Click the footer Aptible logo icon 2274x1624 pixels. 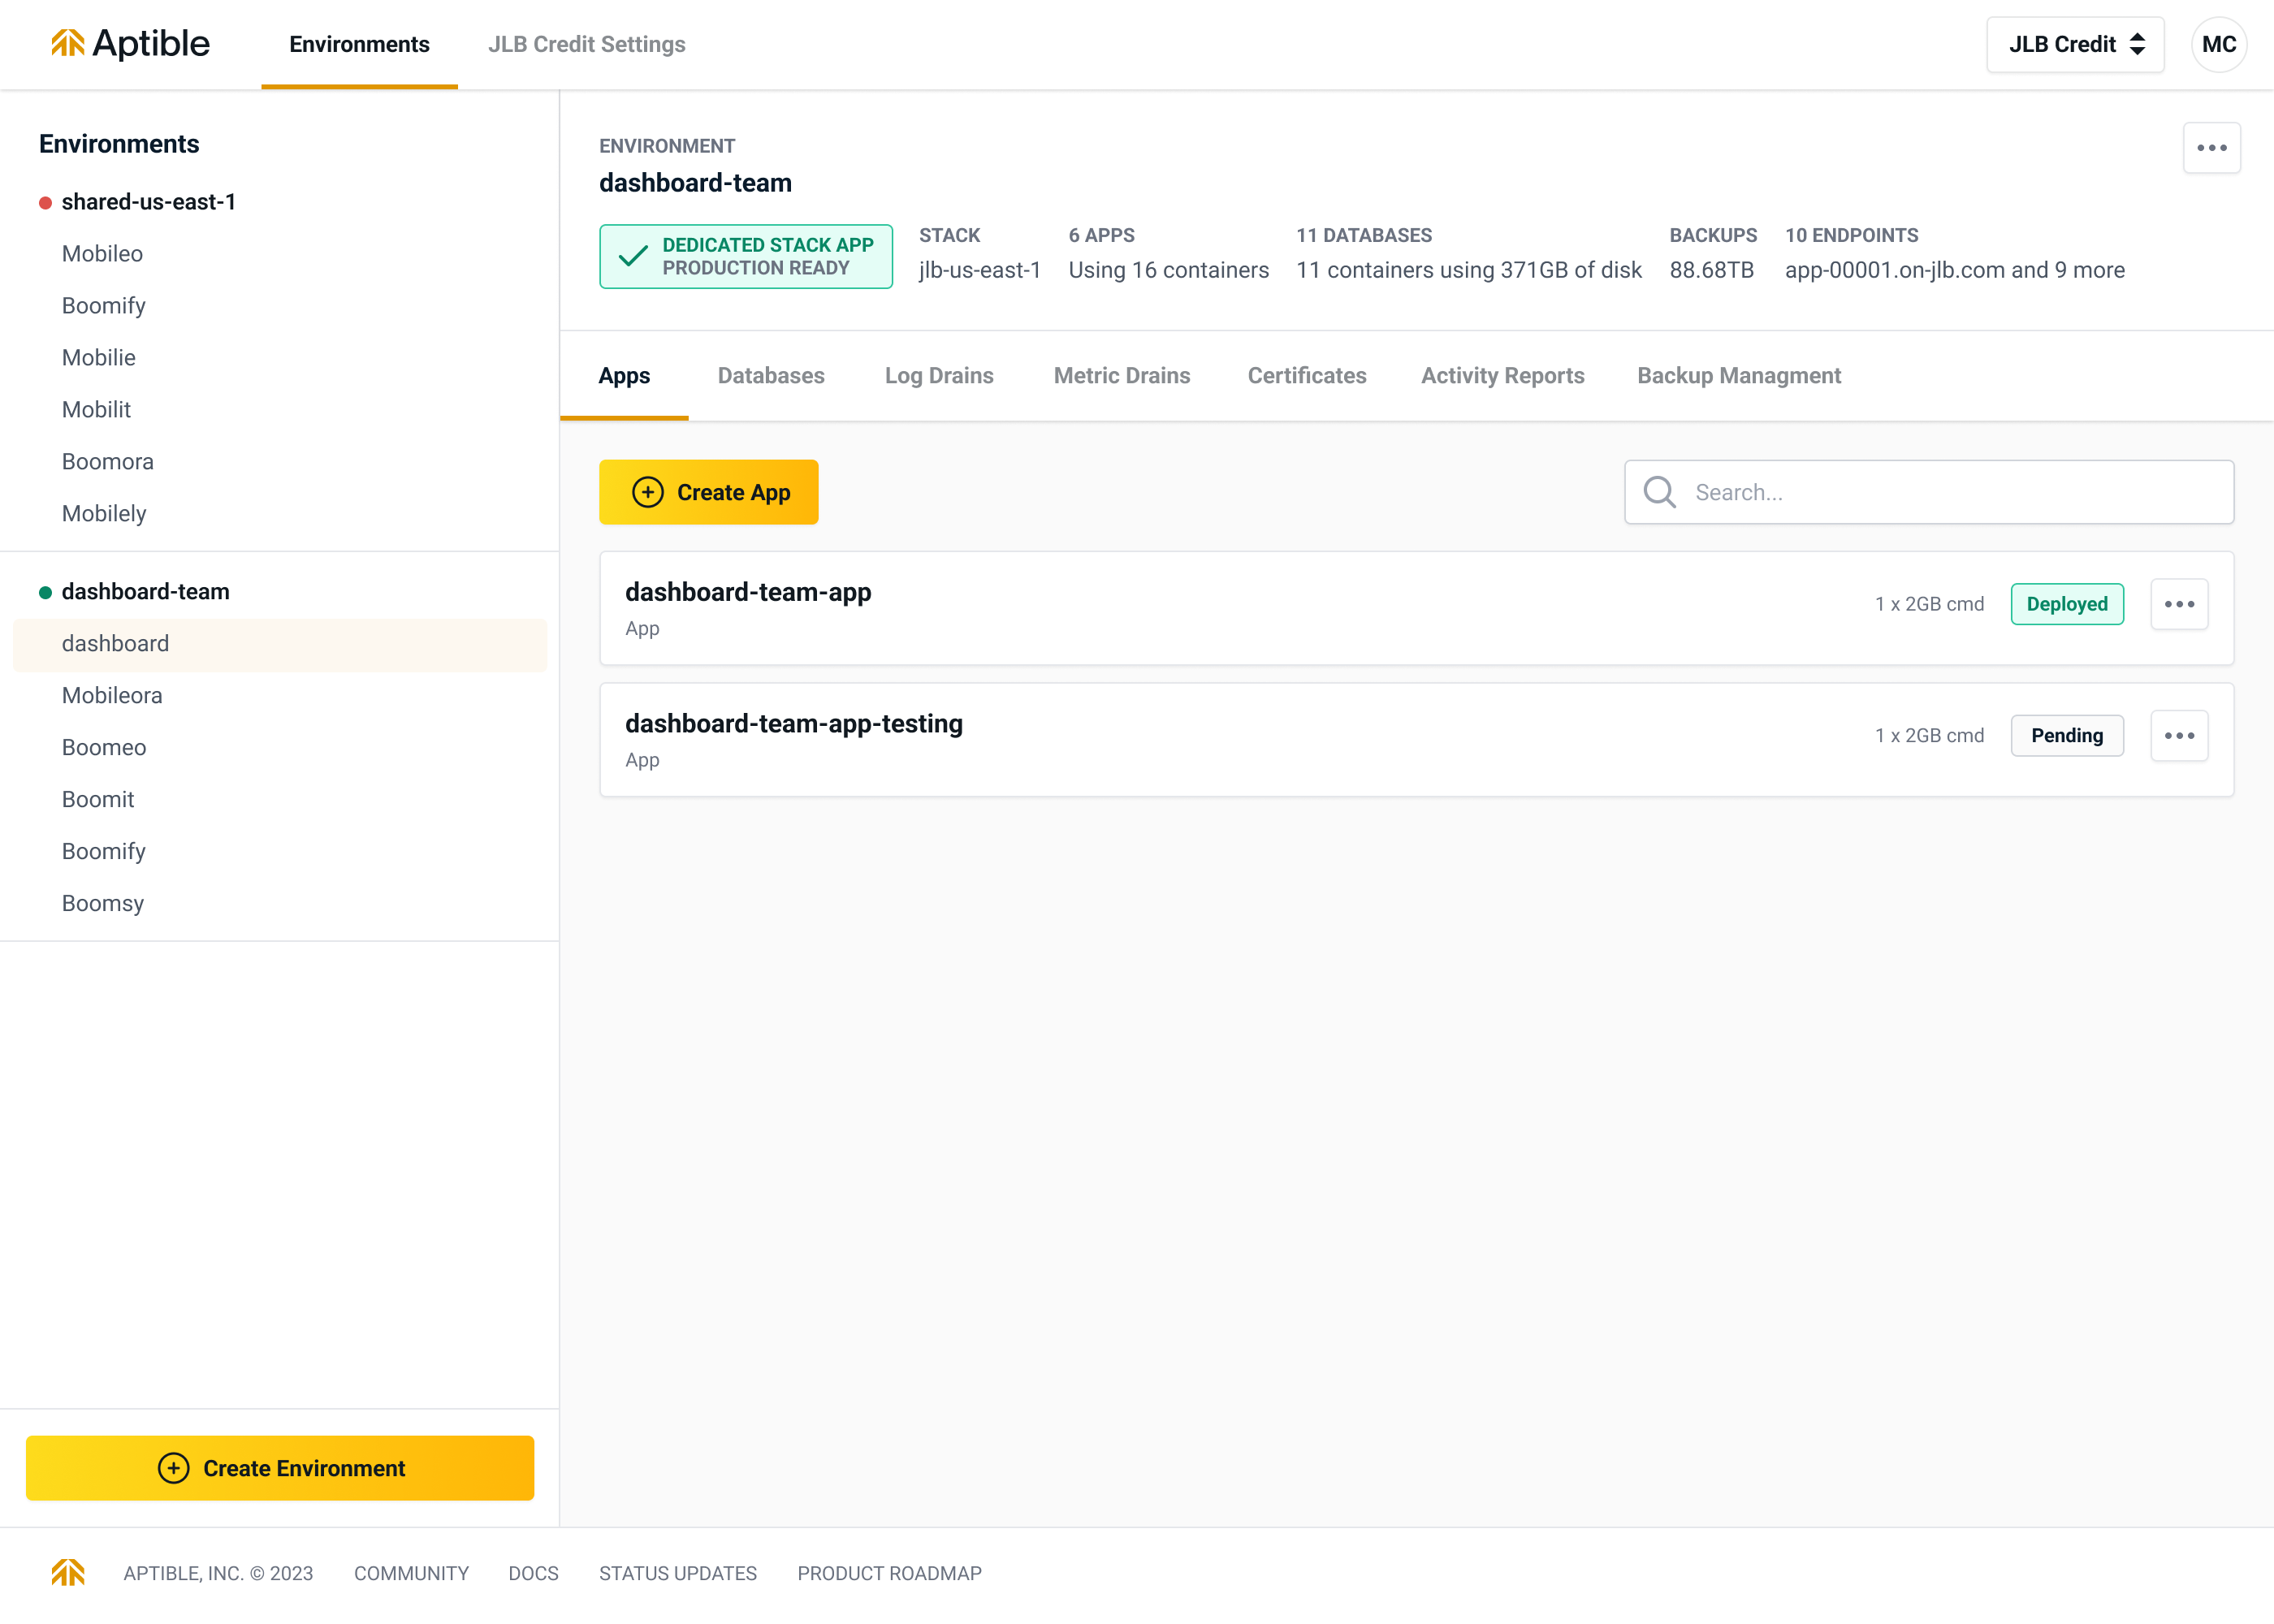point(68,1572)
